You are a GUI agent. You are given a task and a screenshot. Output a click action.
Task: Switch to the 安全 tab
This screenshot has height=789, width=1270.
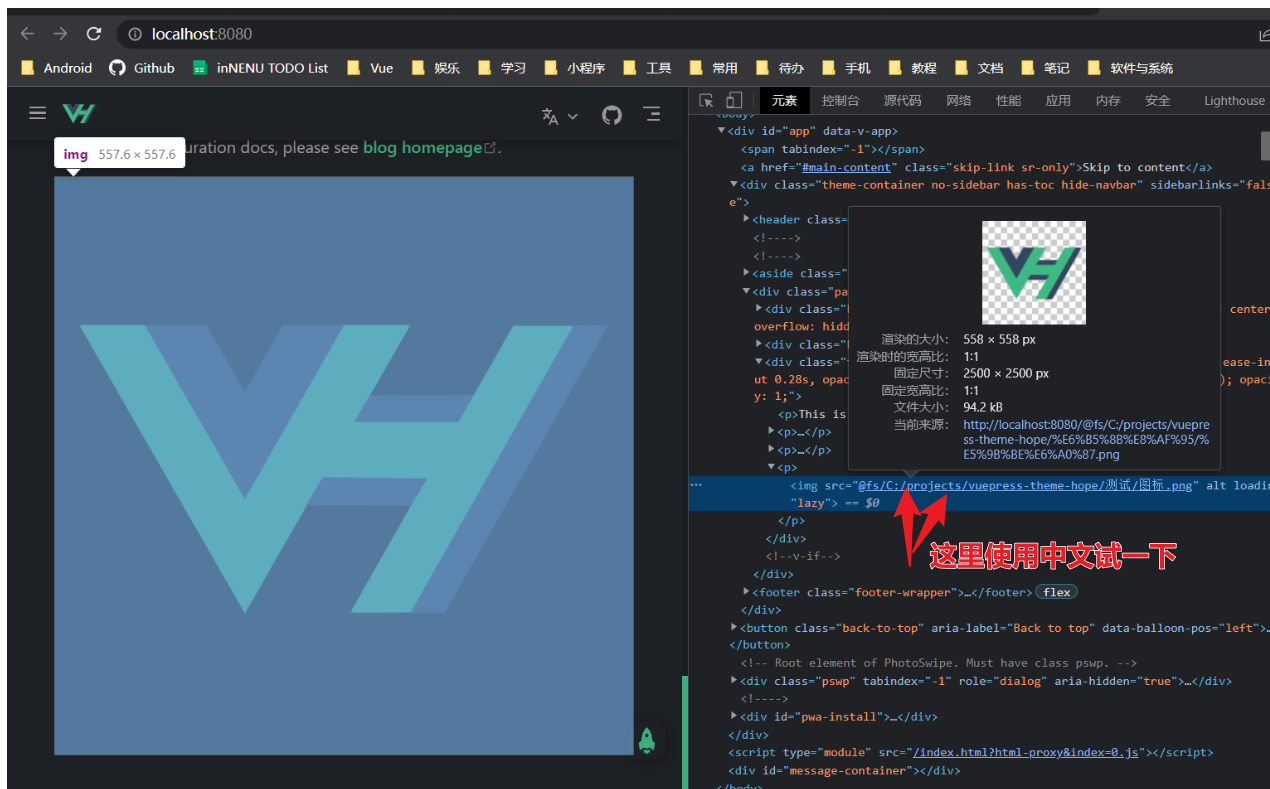tap(1157, 100)
